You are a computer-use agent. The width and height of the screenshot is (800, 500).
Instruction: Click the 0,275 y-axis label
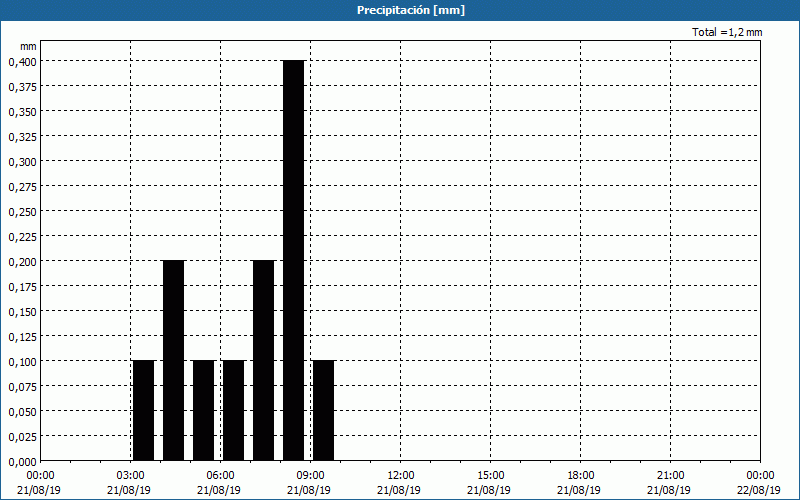pos(22,187)
